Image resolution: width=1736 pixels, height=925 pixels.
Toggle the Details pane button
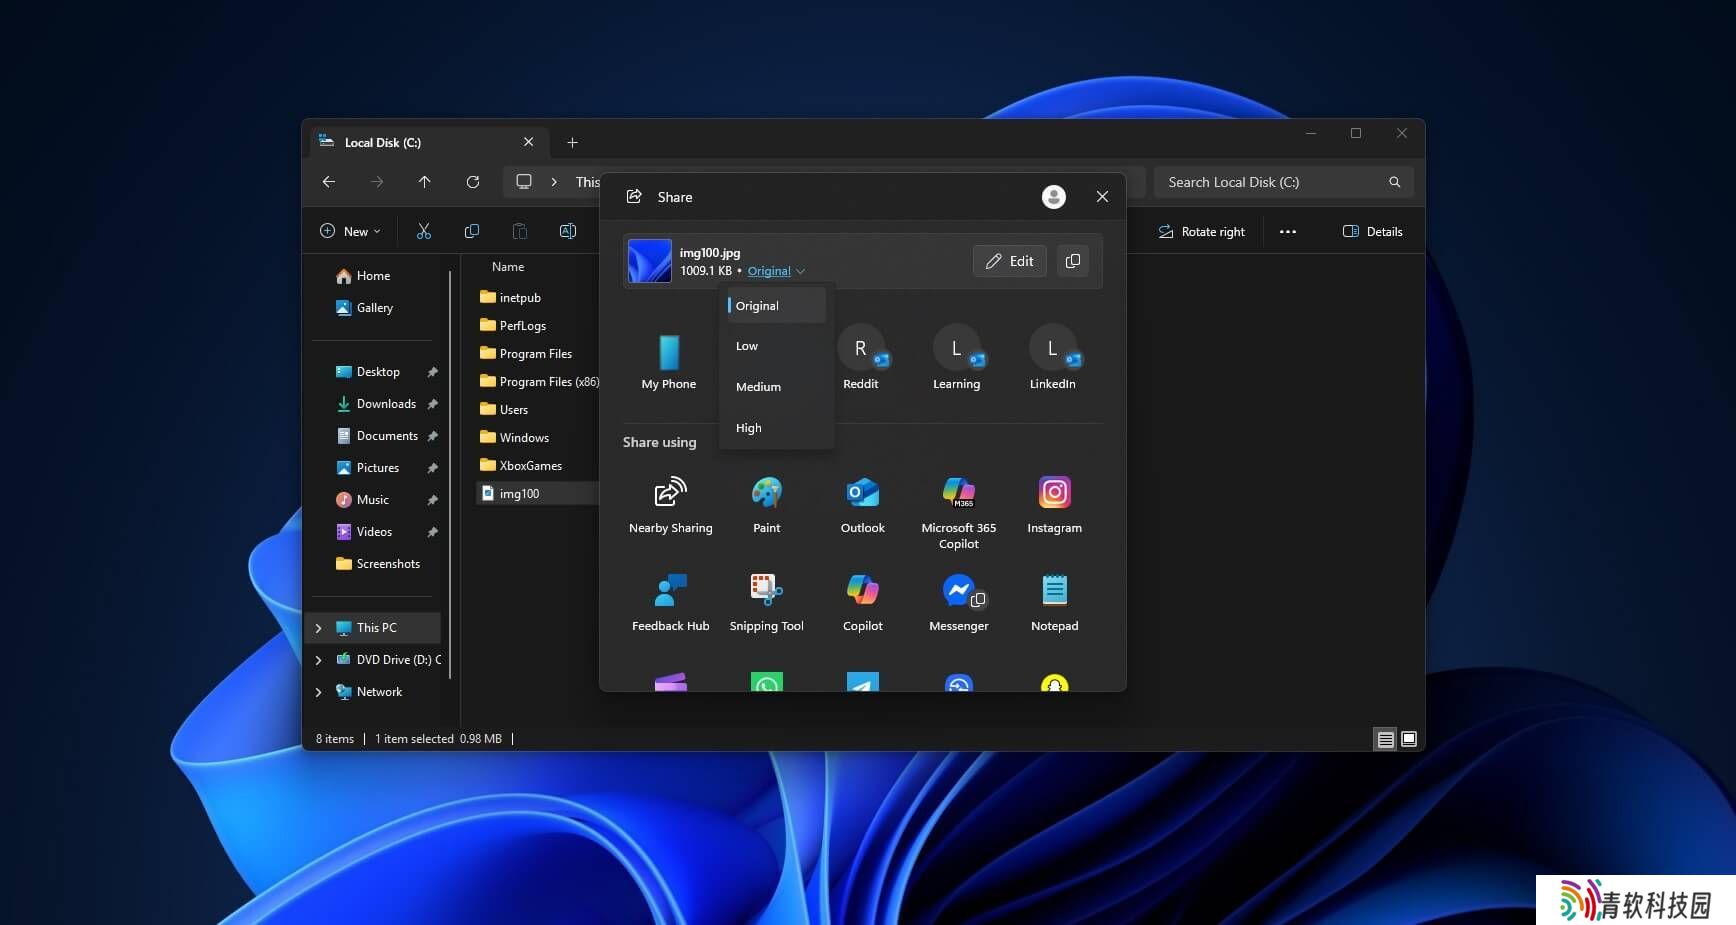coord(1372,232)
